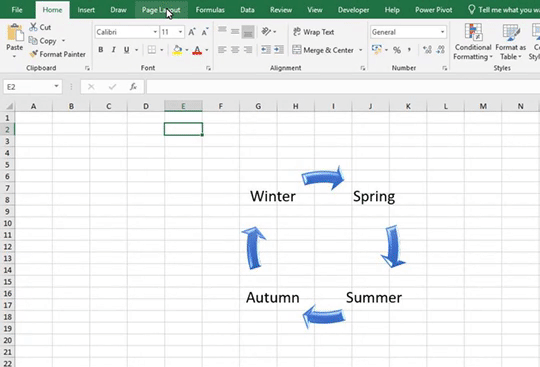Align cell text to the left

click(222, 50)
